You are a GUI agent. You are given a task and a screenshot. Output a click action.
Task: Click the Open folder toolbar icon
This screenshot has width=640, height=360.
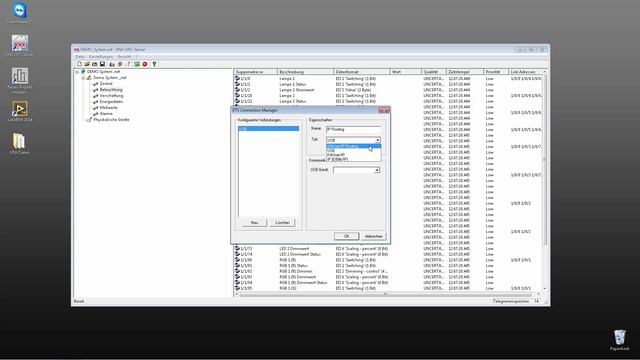(x=87, y=64)
